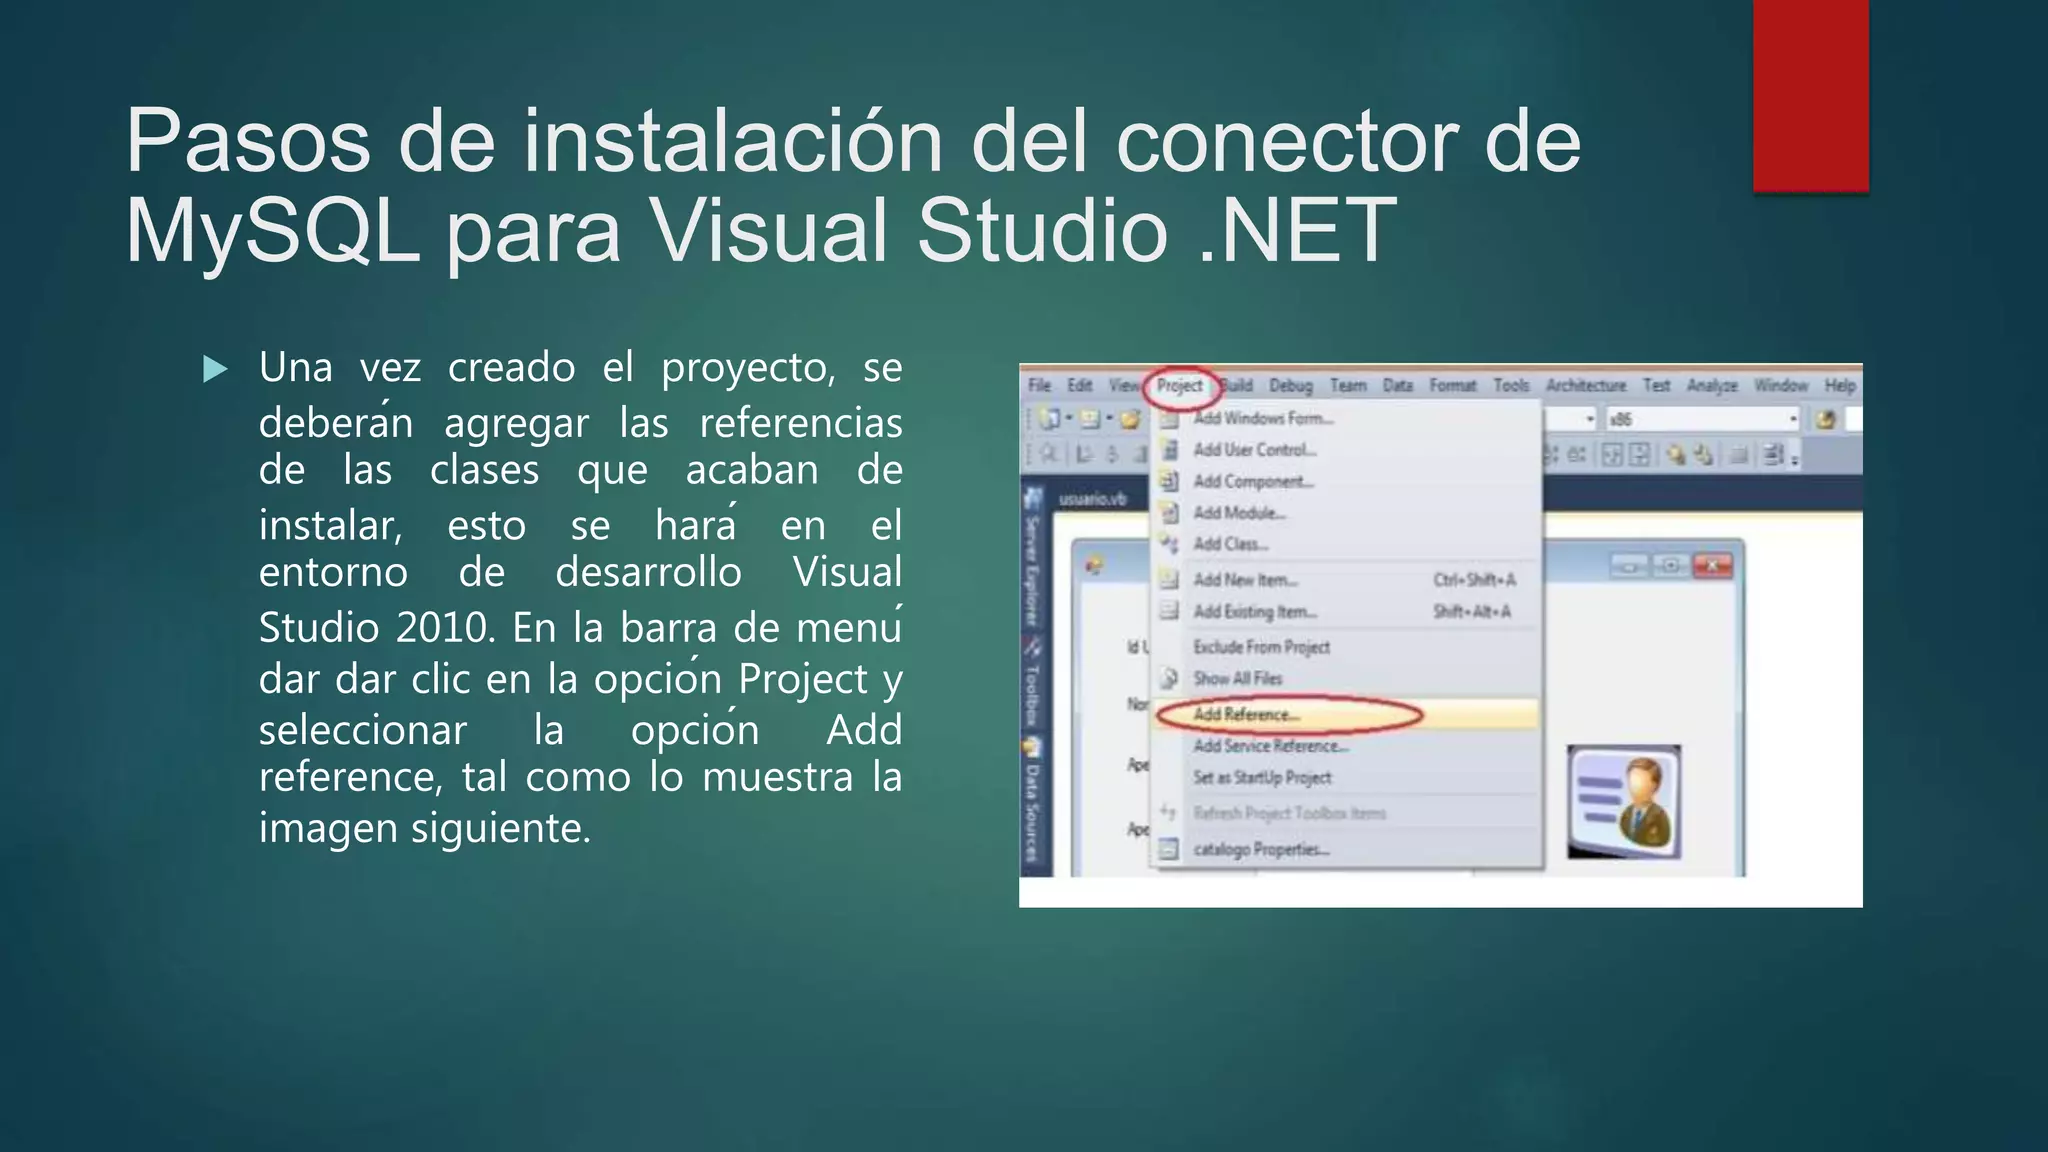Select Add Module menu entry
Screen dimensions: 2048x1152
pyautogui.click(x=1345, y=513)
